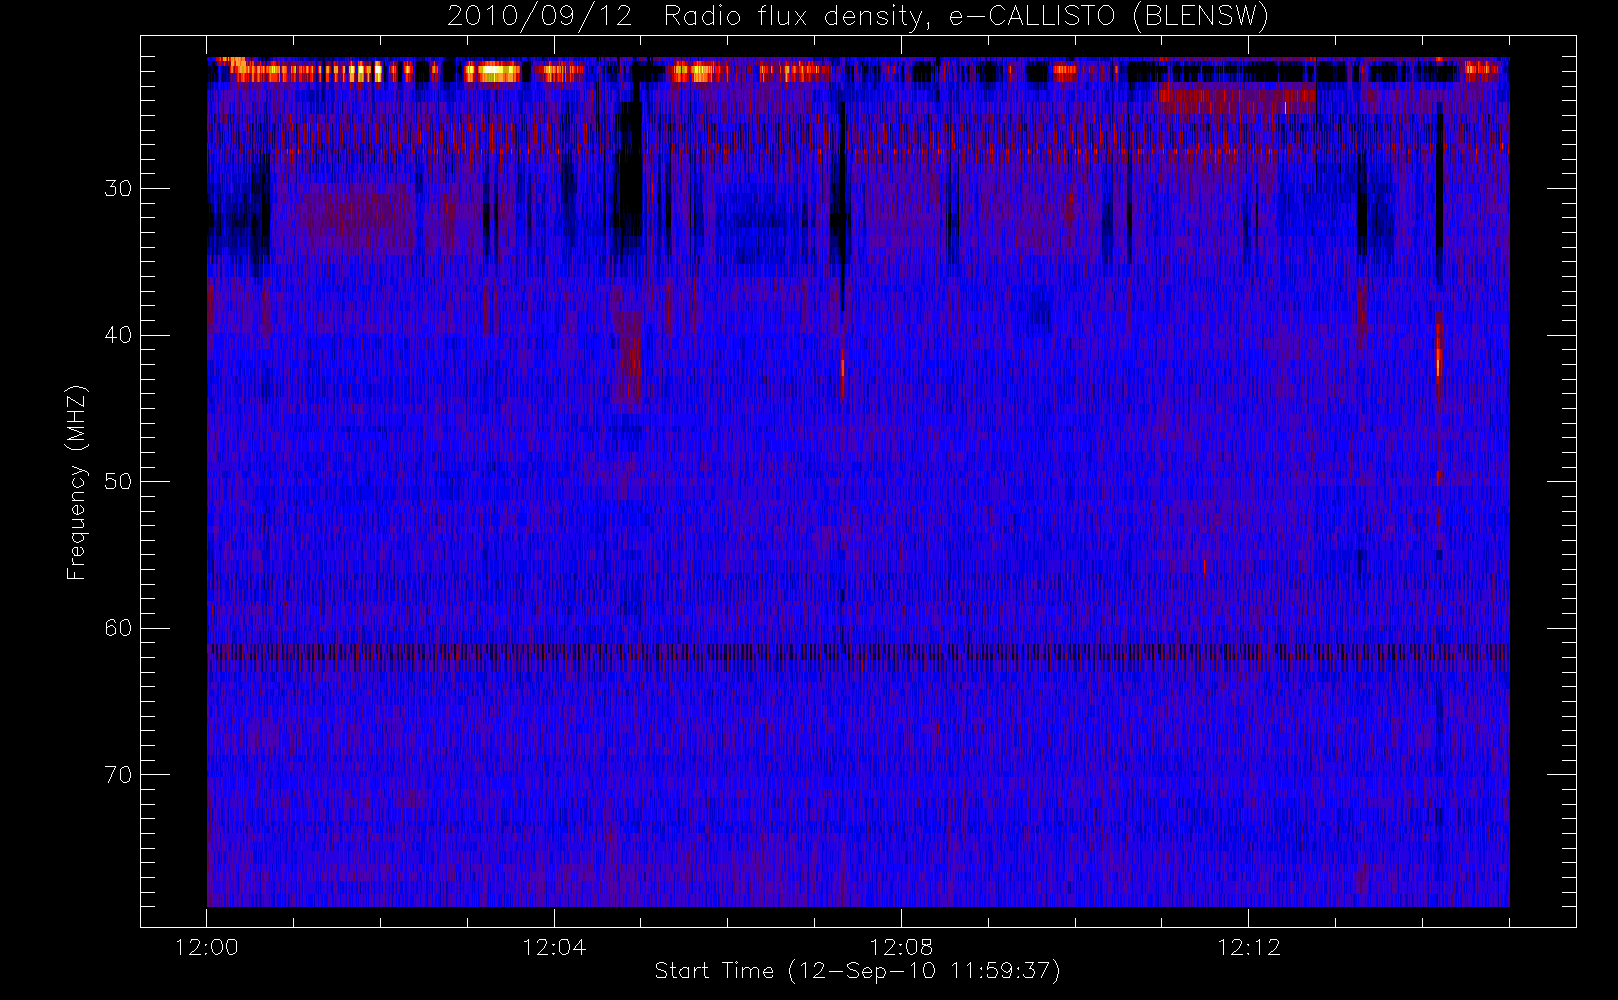Click the 30 MHz frequency tick label

(118, 188)
